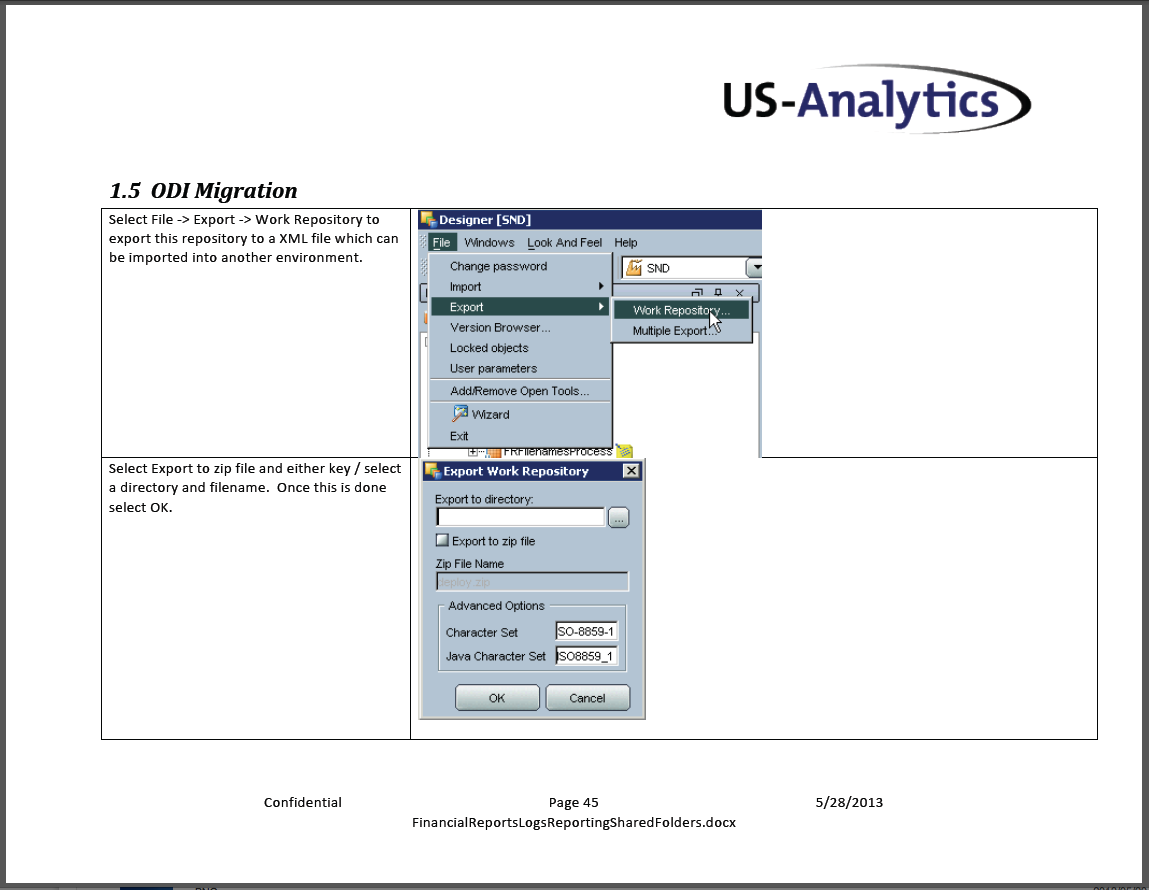Image resolution: width=1149 pixels, height=890 pixels.
Task: Select Multiple Export... submenu item
Action: [x=681, y=331]
